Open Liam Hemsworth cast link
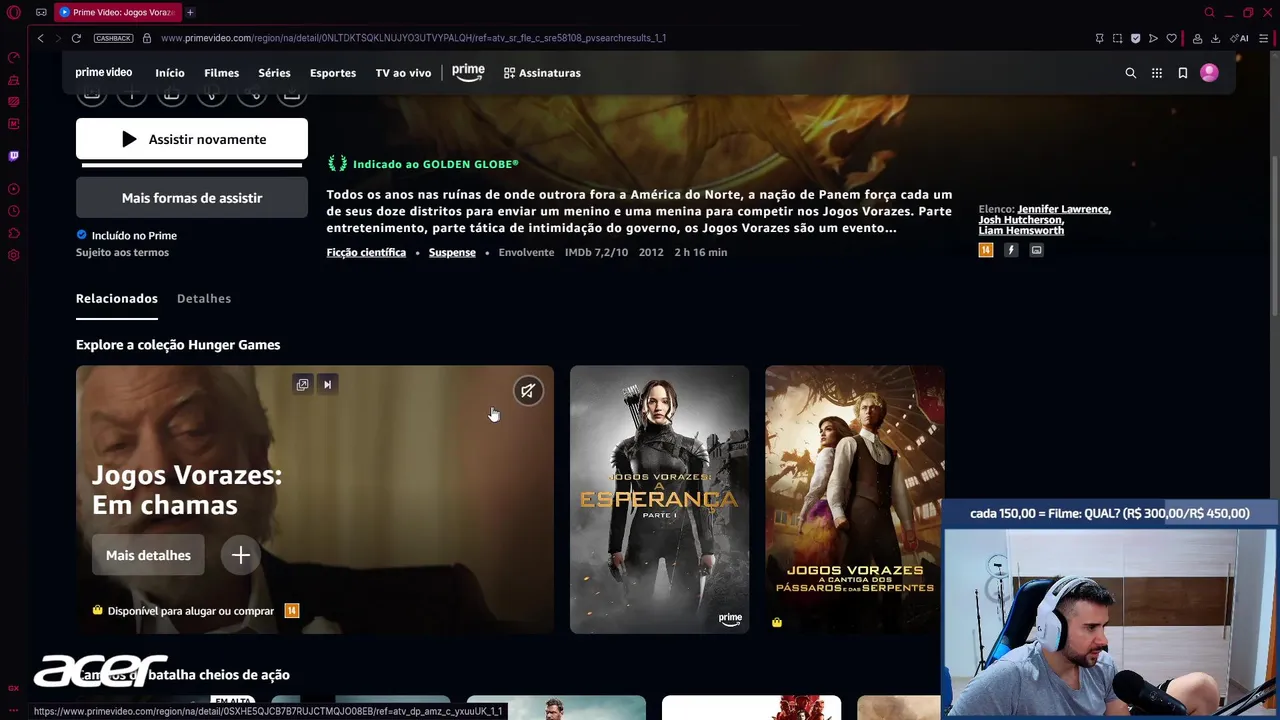Image resolution: width=1280 pixels, height=720 pixels. click(x=1021, y=230)
